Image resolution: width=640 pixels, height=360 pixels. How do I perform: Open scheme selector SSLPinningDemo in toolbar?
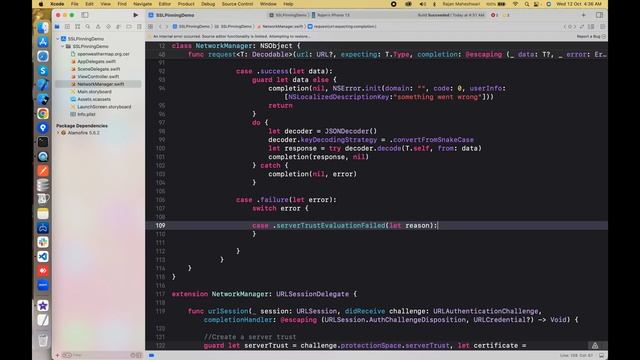coord(288,15)
